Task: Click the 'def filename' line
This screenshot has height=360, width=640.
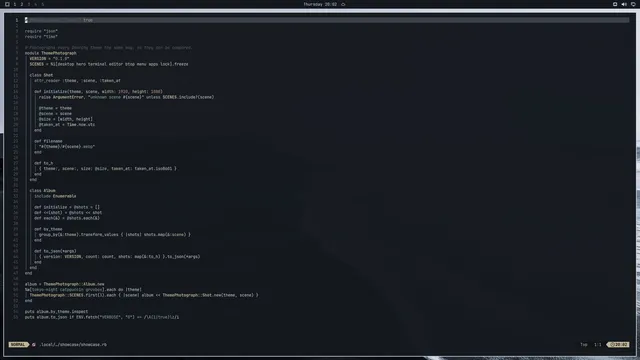Action: [48, 141]
